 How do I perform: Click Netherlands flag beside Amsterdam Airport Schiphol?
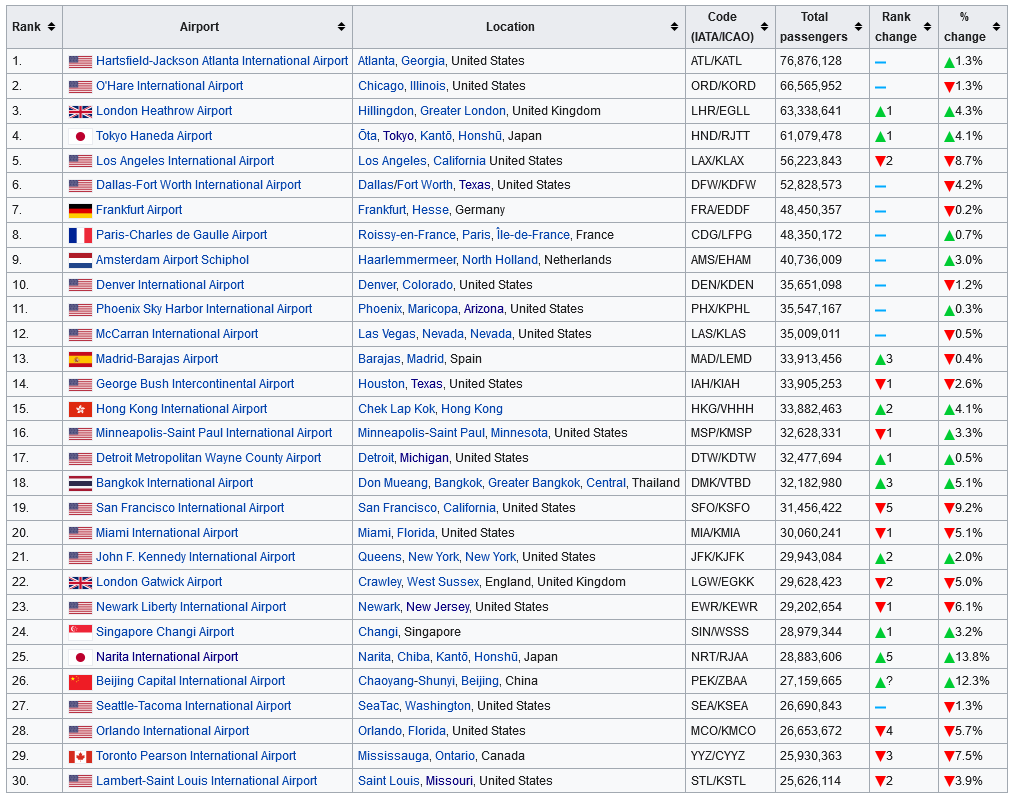coord(80,260)
